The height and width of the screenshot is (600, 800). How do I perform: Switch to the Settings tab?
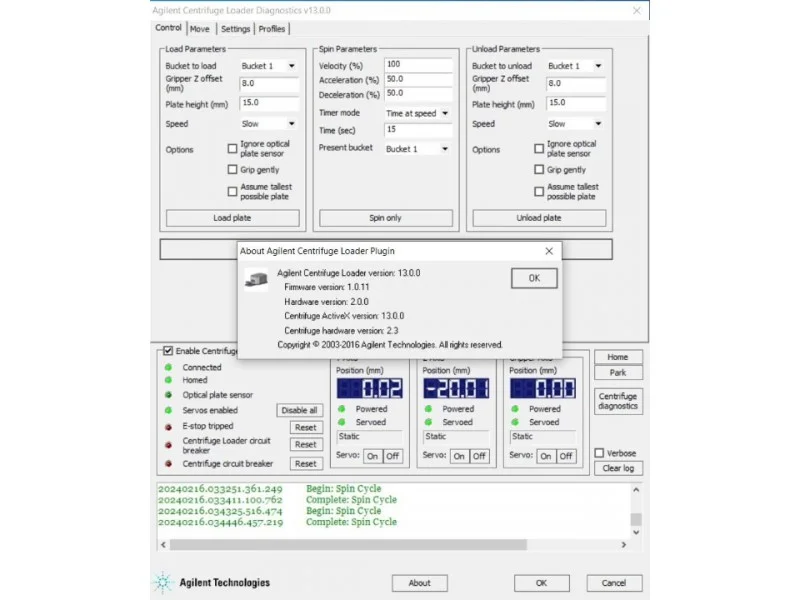[x=236, y=29]
